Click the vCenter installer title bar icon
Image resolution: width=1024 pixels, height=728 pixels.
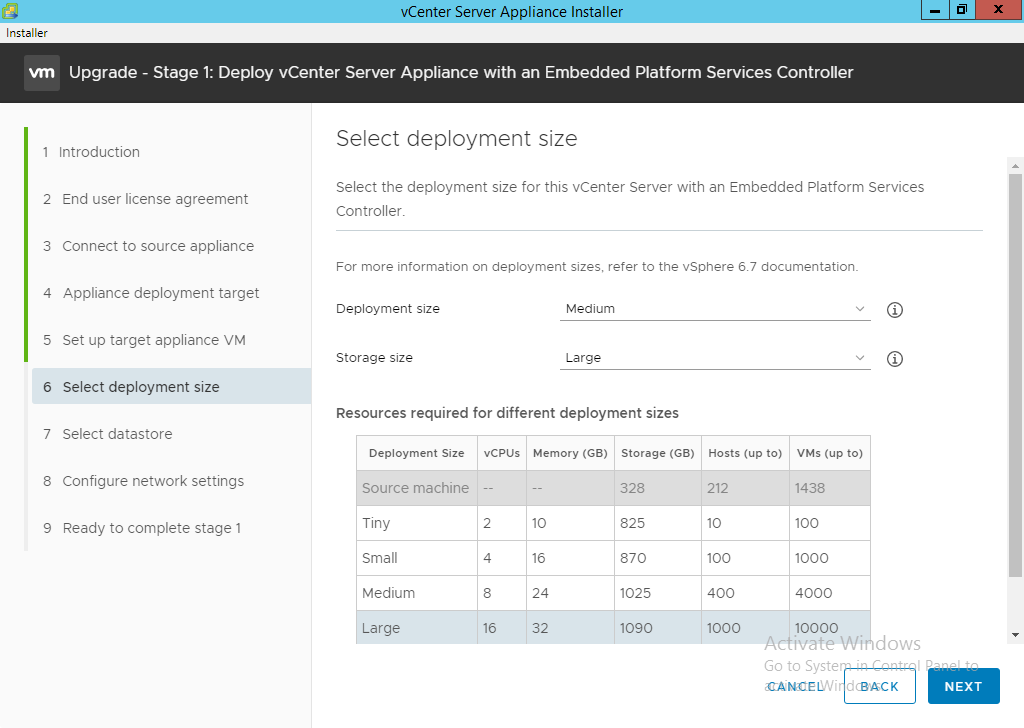point(10,10)
